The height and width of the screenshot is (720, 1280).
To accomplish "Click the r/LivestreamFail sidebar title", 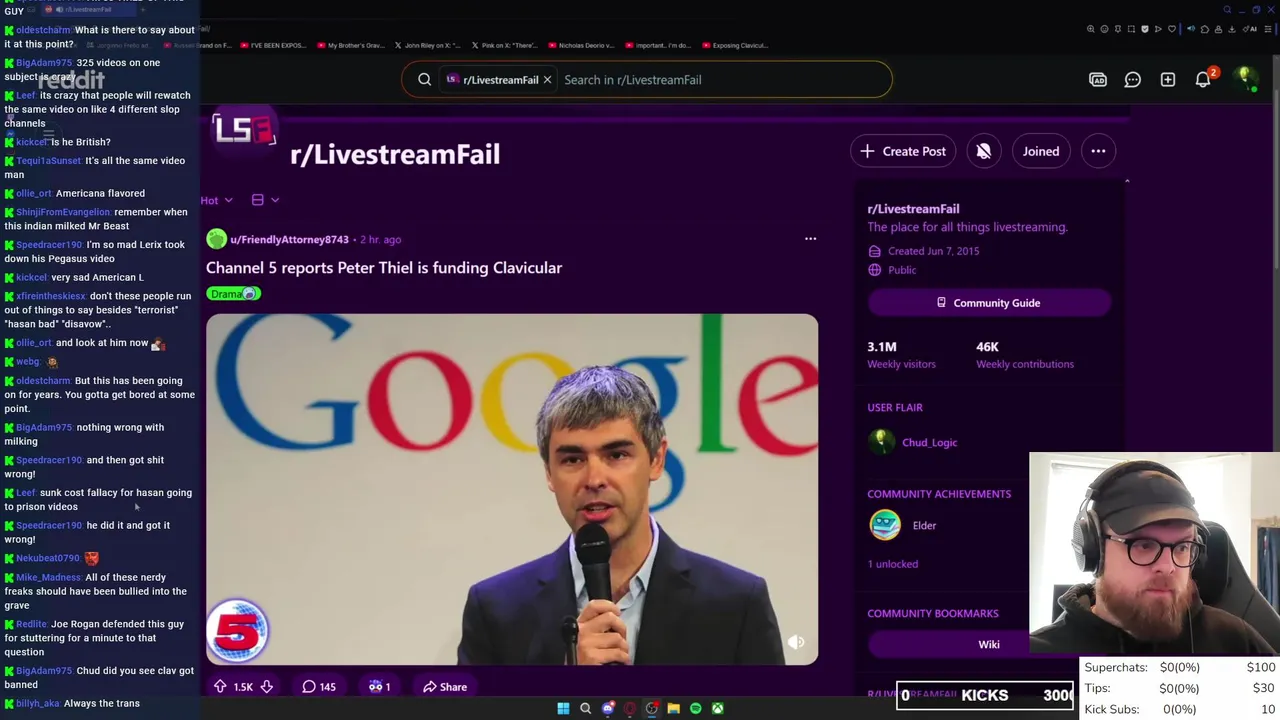I will click(913, 209).
